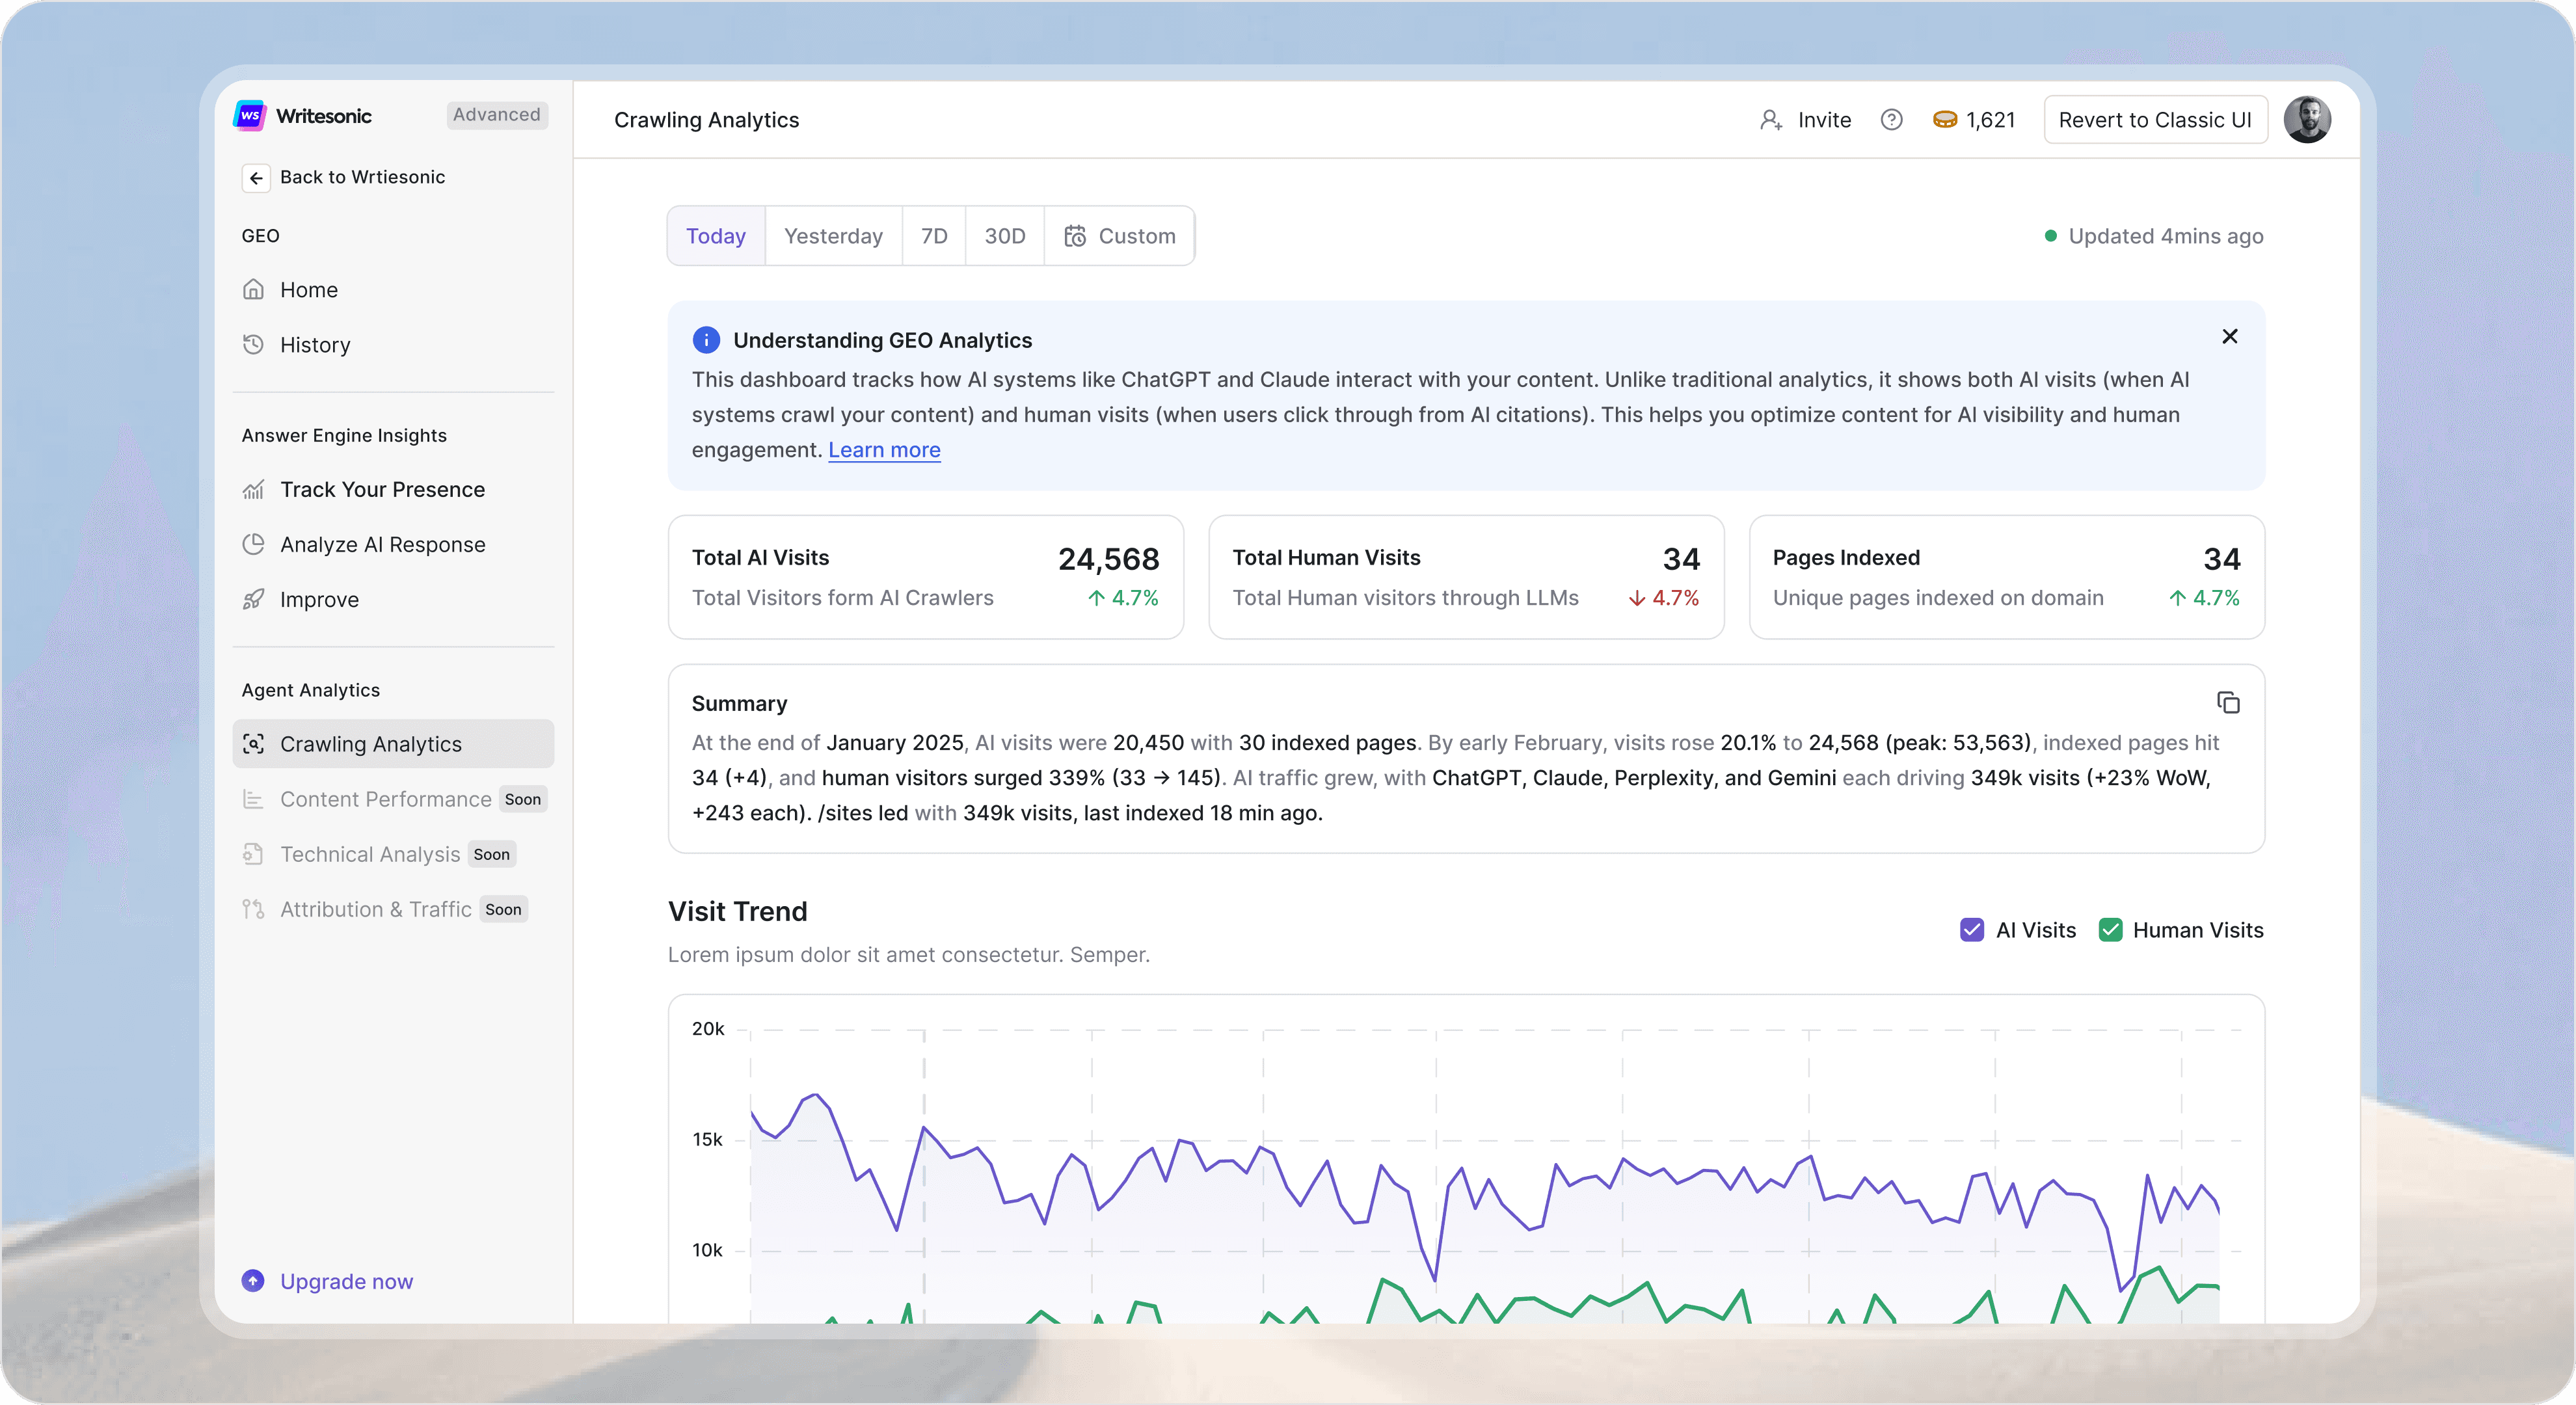This screenshot has height=1405, width=2576.
Task: Click Revert to Classic UI button
Action: click(2155, 120)
